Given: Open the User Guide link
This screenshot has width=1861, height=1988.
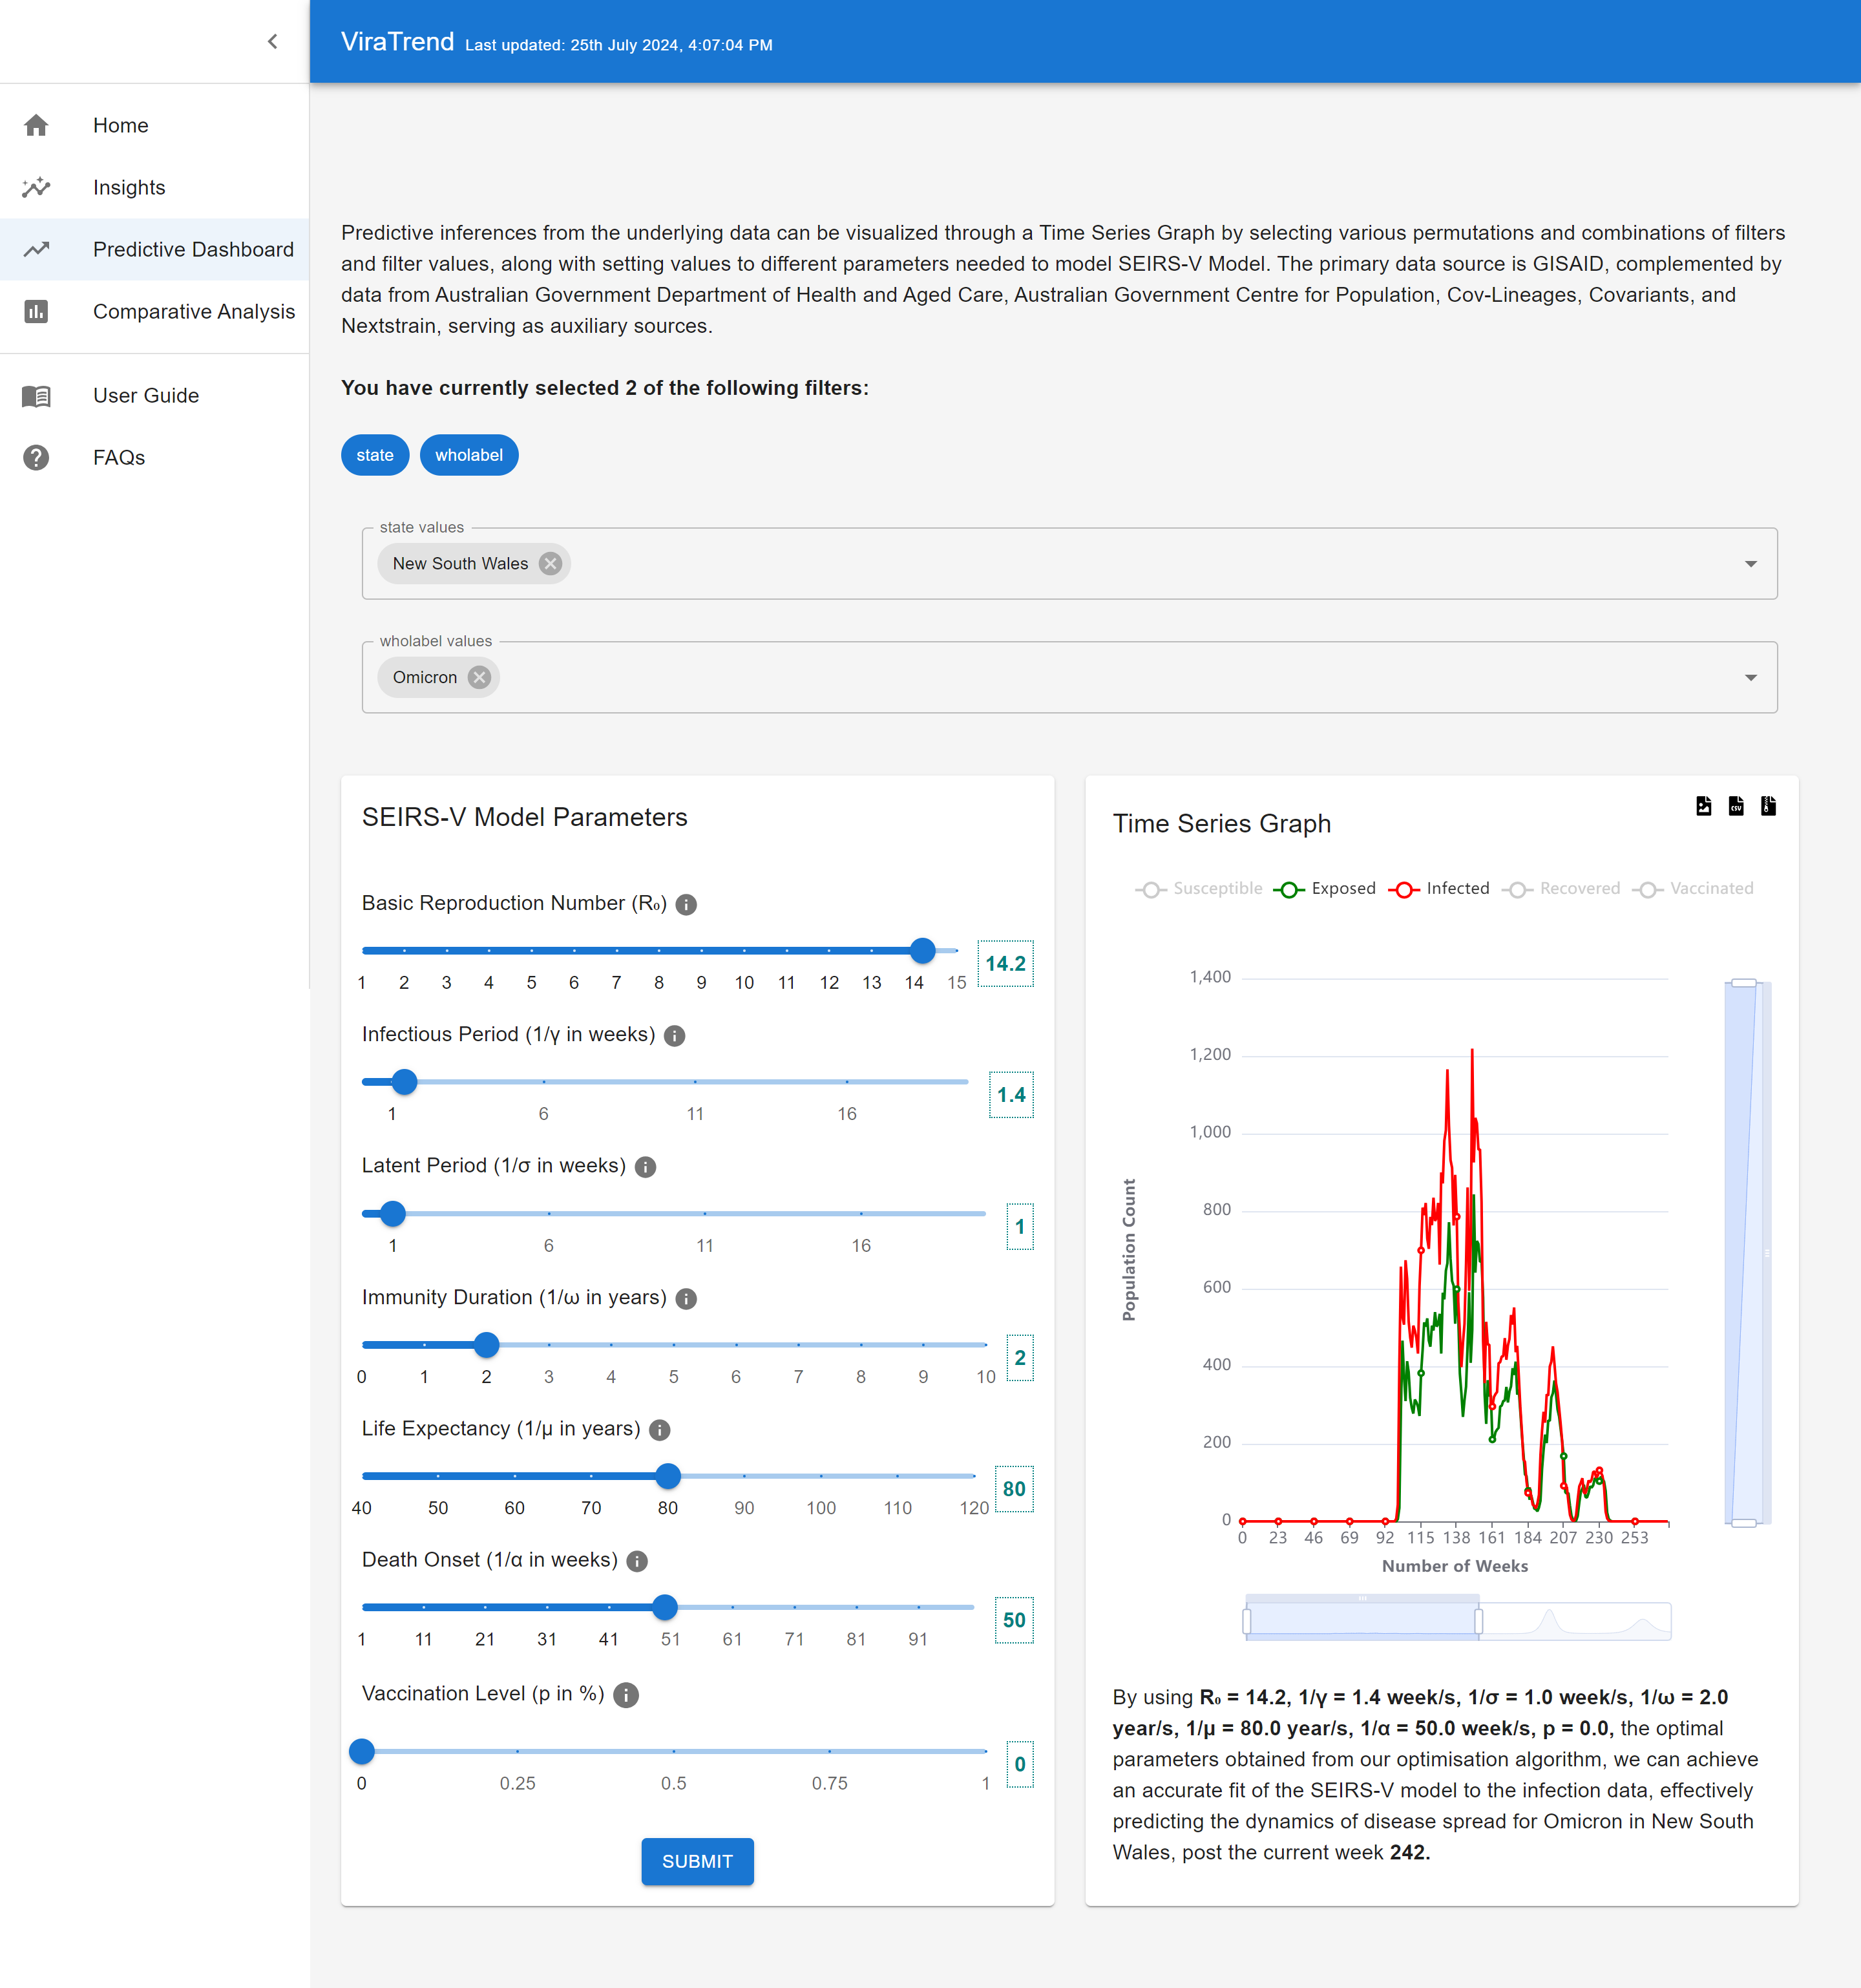Looking at the screenshot, I should pyautogui.click(x=146, y=396).
